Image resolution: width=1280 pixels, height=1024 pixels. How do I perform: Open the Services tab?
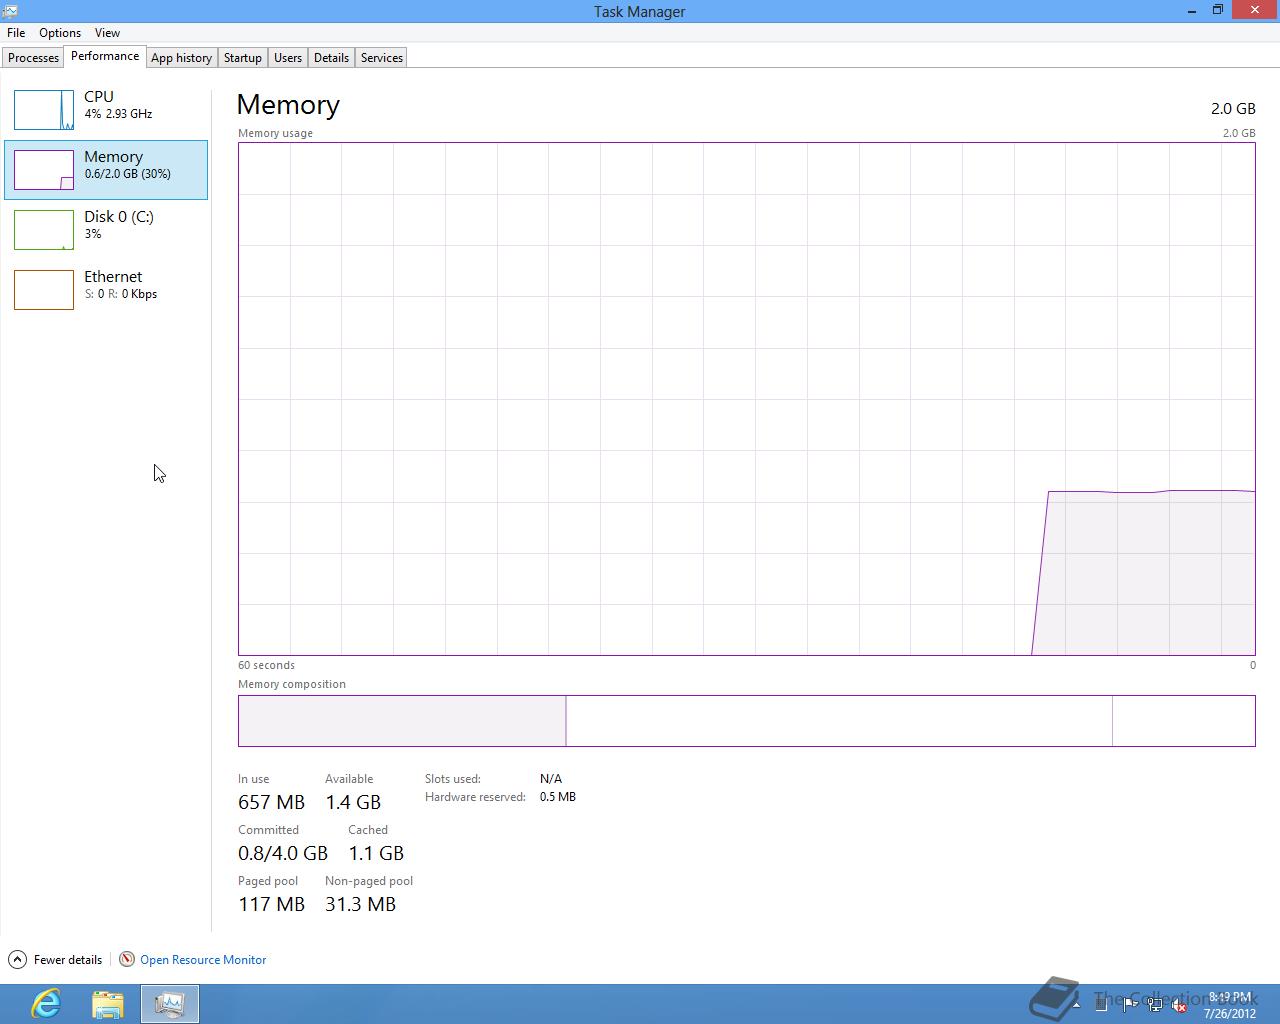click(382, 58)
